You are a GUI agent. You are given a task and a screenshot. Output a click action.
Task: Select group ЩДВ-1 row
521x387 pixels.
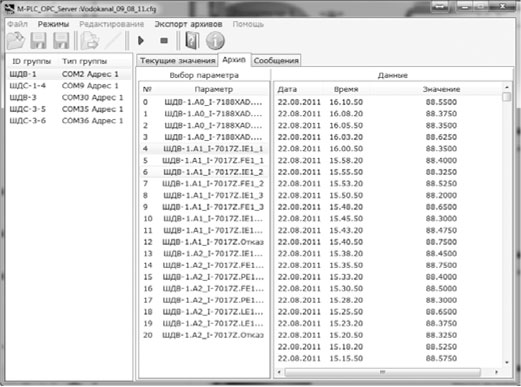[69, 74]
